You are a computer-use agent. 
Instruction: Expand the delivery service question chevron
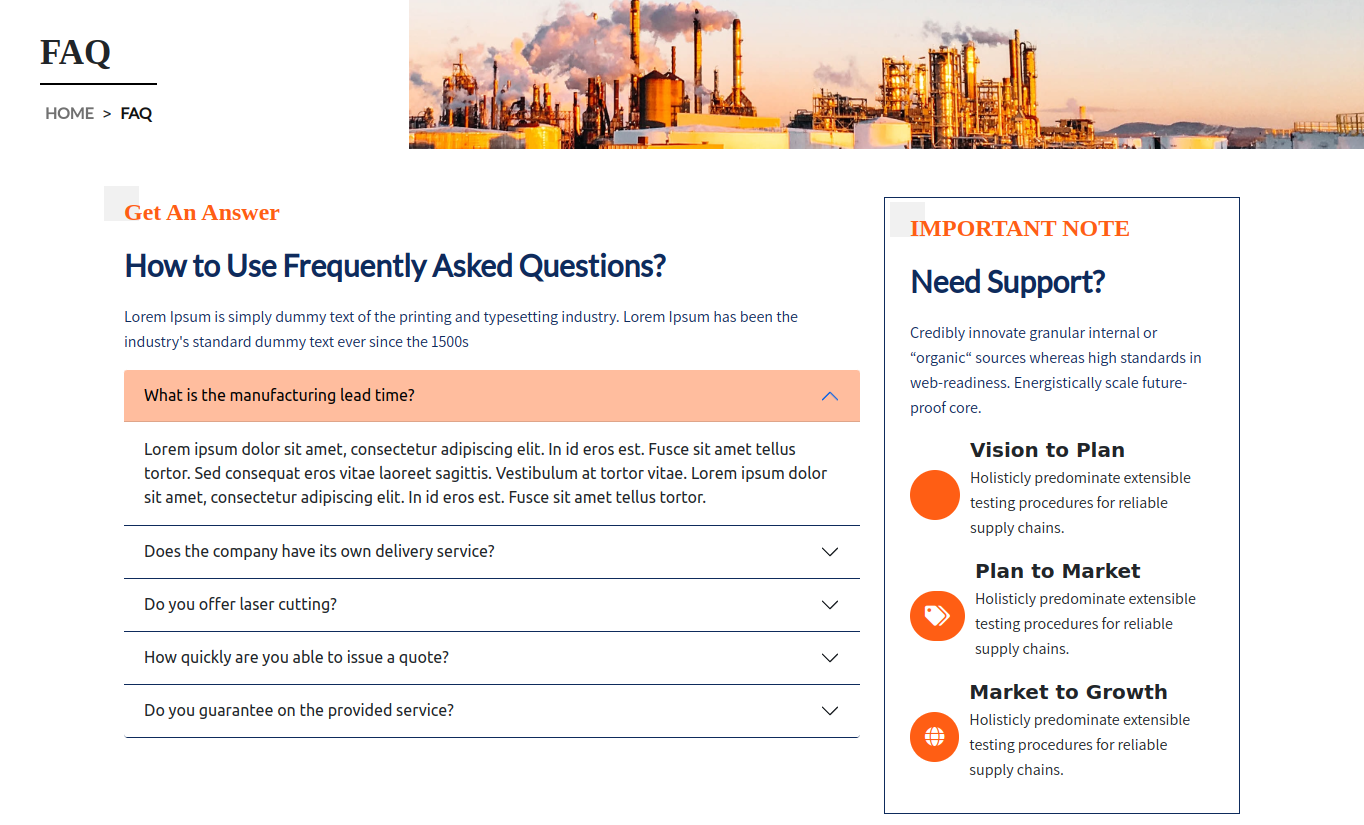tap(829, 552)
